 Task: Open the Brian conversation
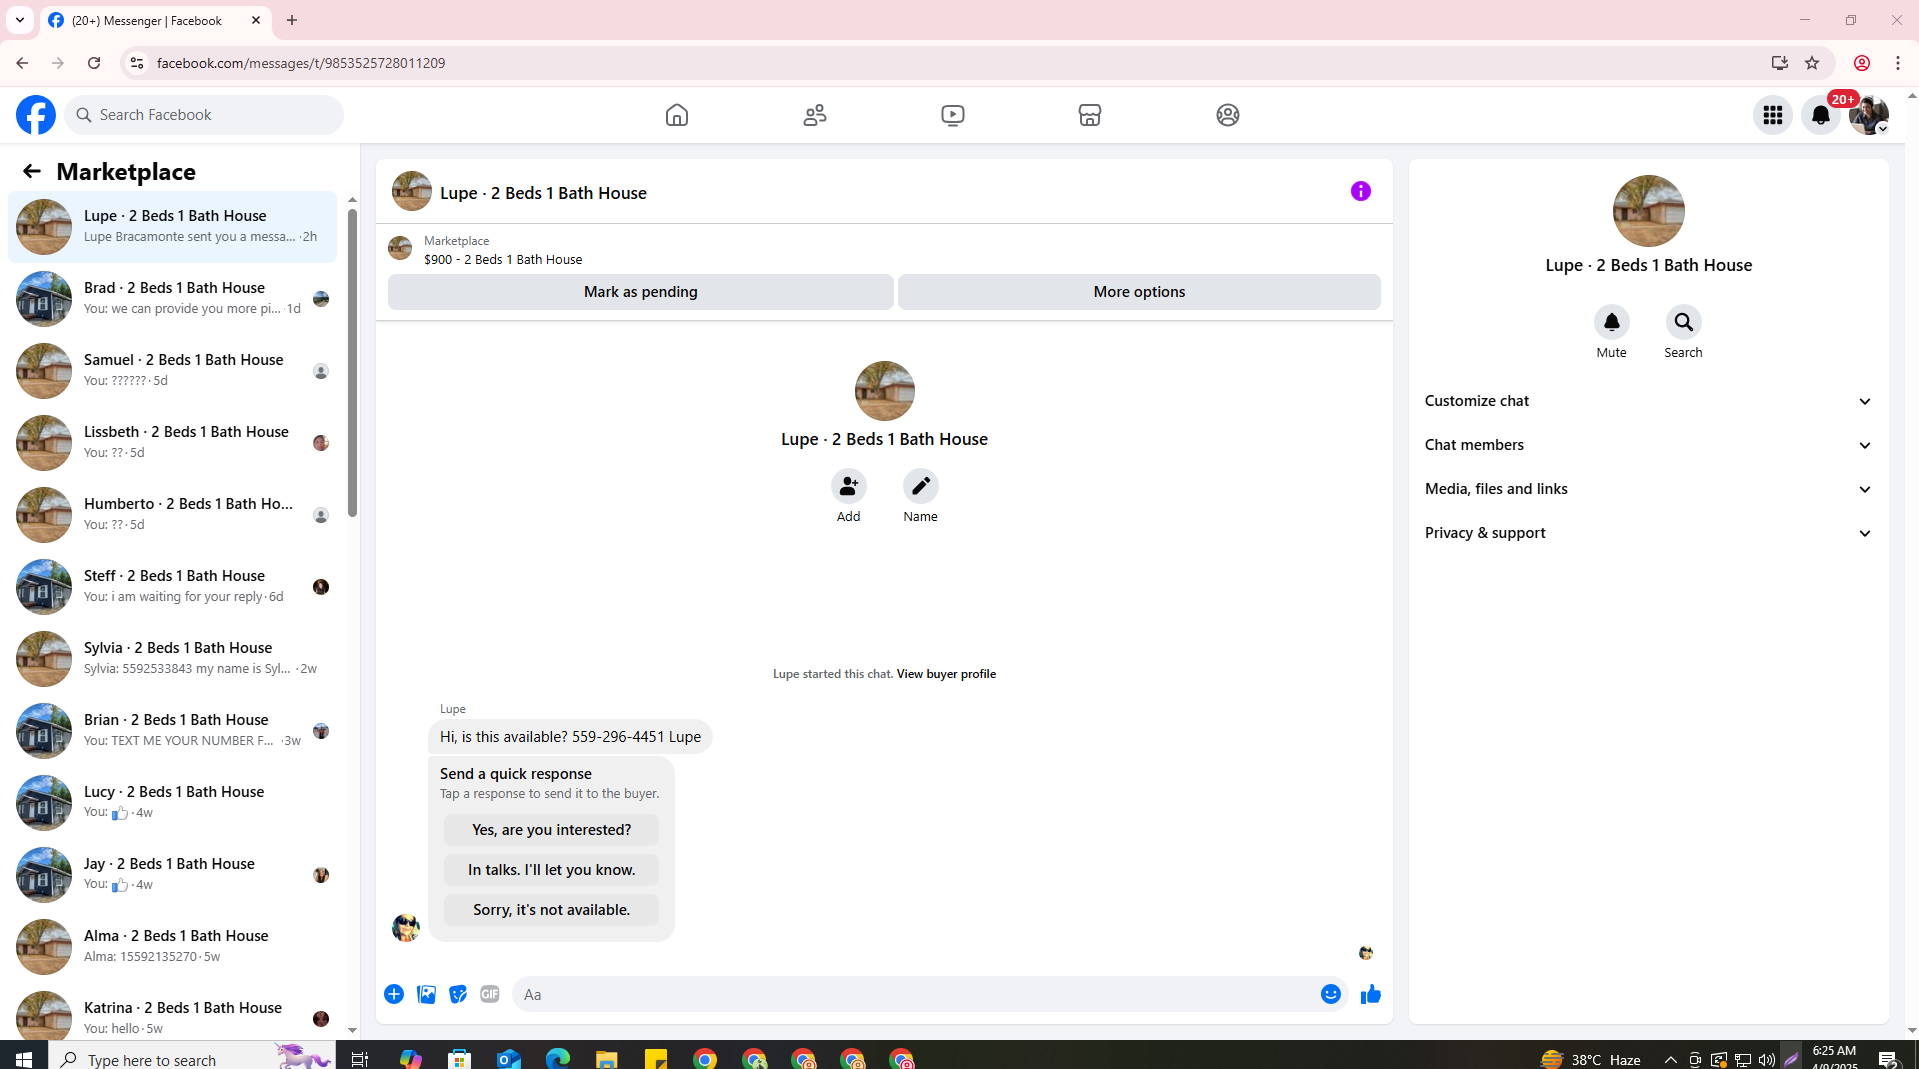click(172, 731)
